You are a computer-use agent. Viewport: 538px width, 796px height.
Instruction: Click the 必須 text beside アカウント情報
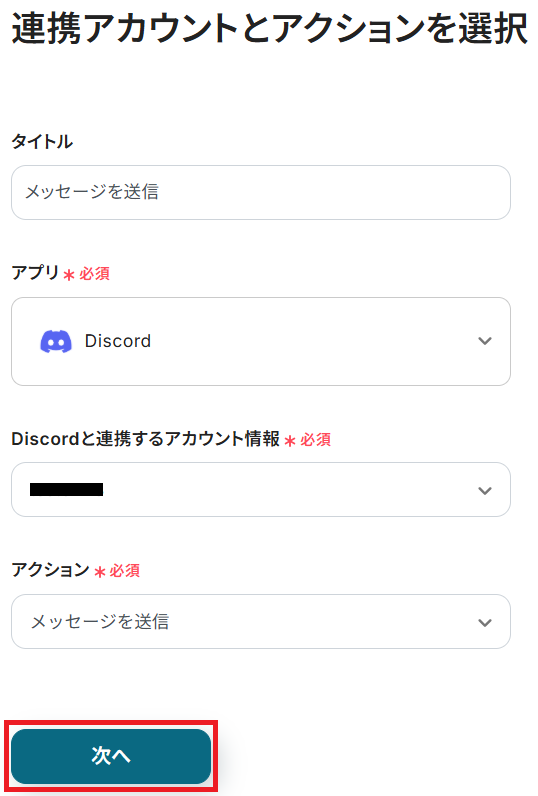pos(315,440)
